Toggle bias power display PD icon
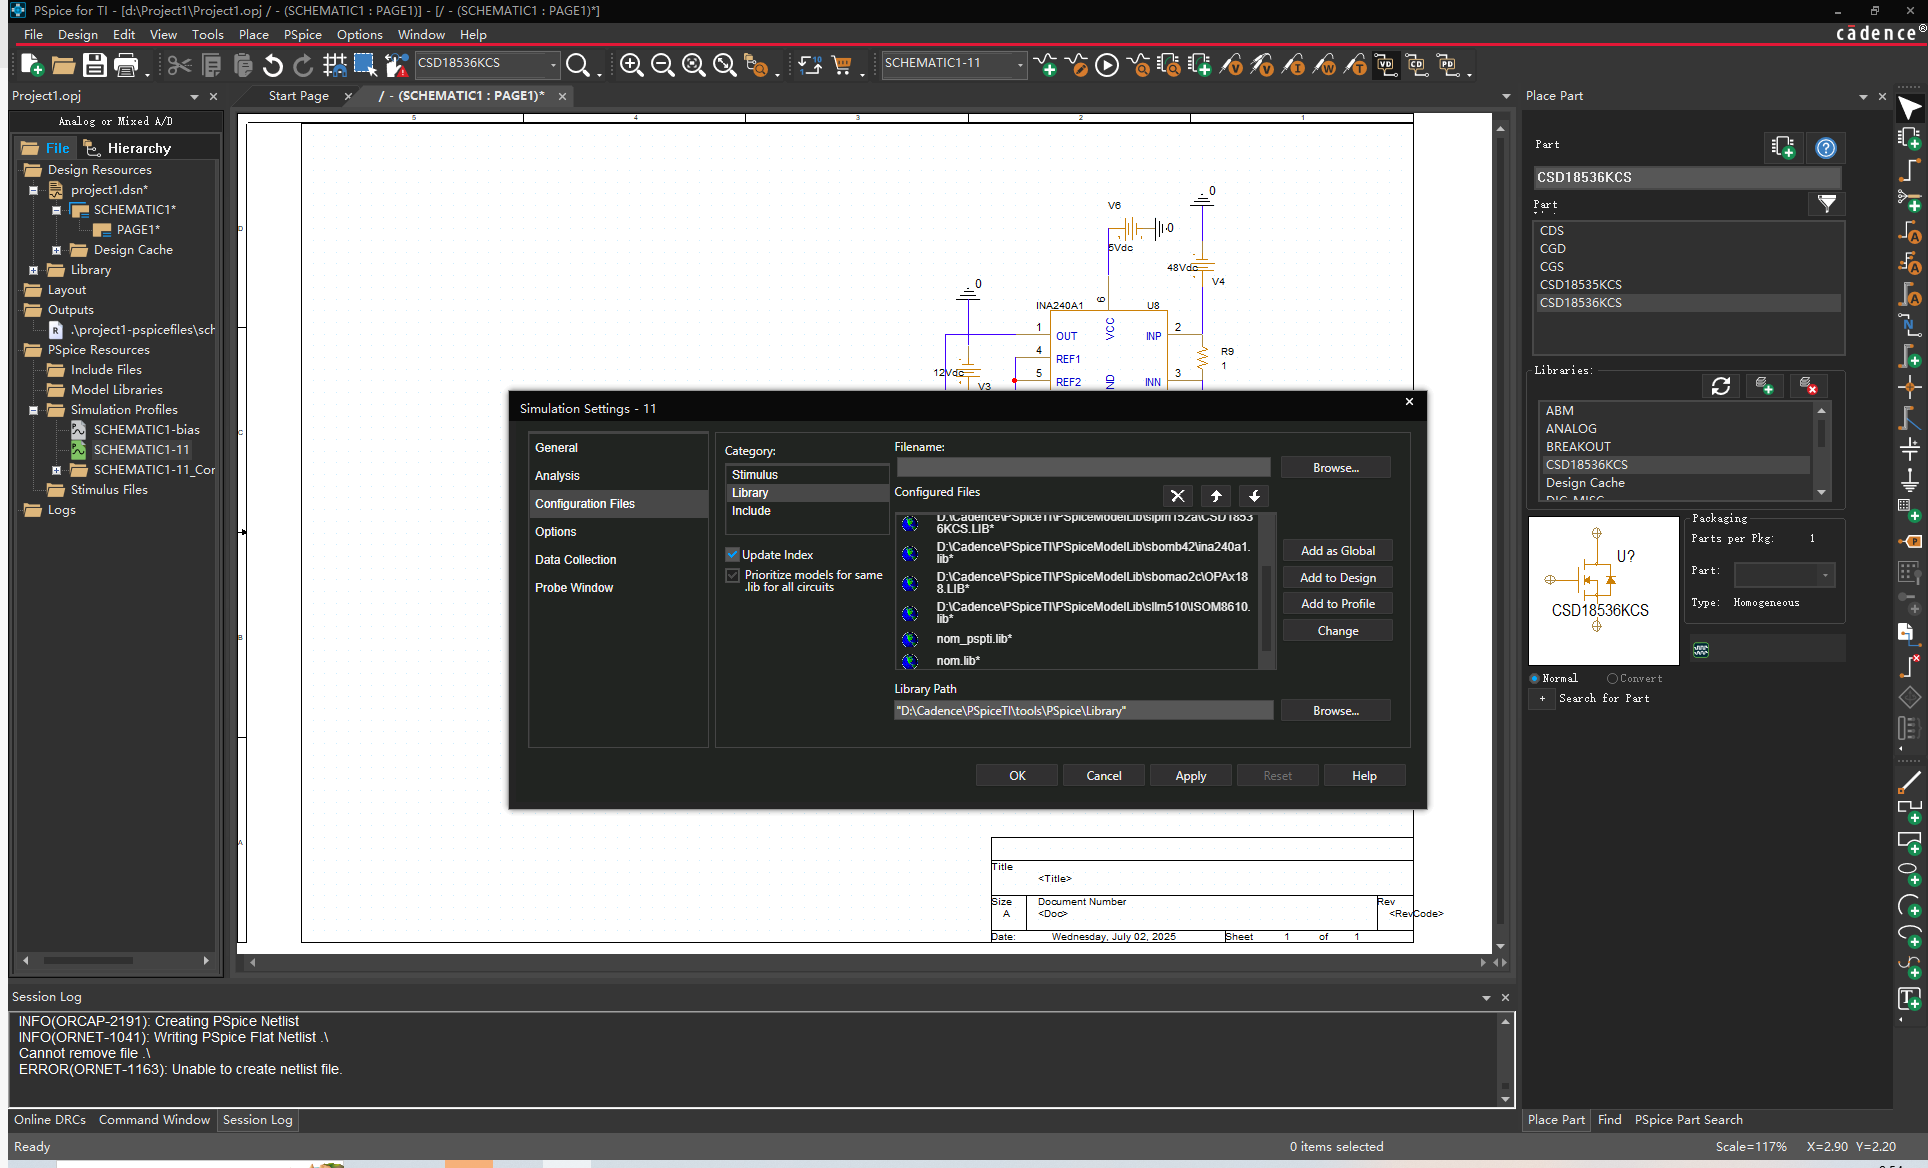 pyautogui.click(x=1448, y=65)
